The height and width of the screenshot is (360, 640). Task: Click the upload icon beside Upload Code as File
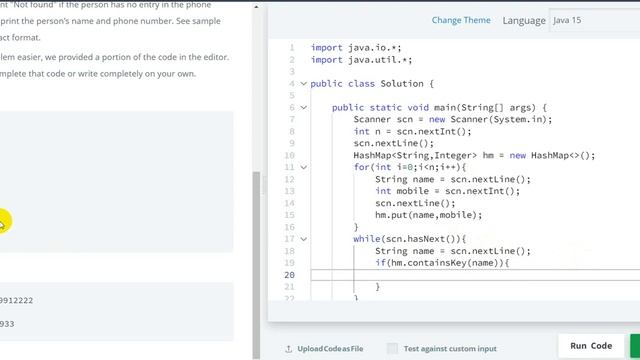(289, 349)
